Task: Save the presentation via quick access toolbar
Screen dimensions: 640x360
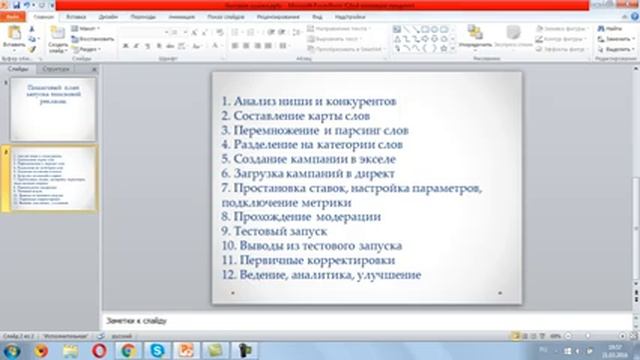Action: [16, 5]
